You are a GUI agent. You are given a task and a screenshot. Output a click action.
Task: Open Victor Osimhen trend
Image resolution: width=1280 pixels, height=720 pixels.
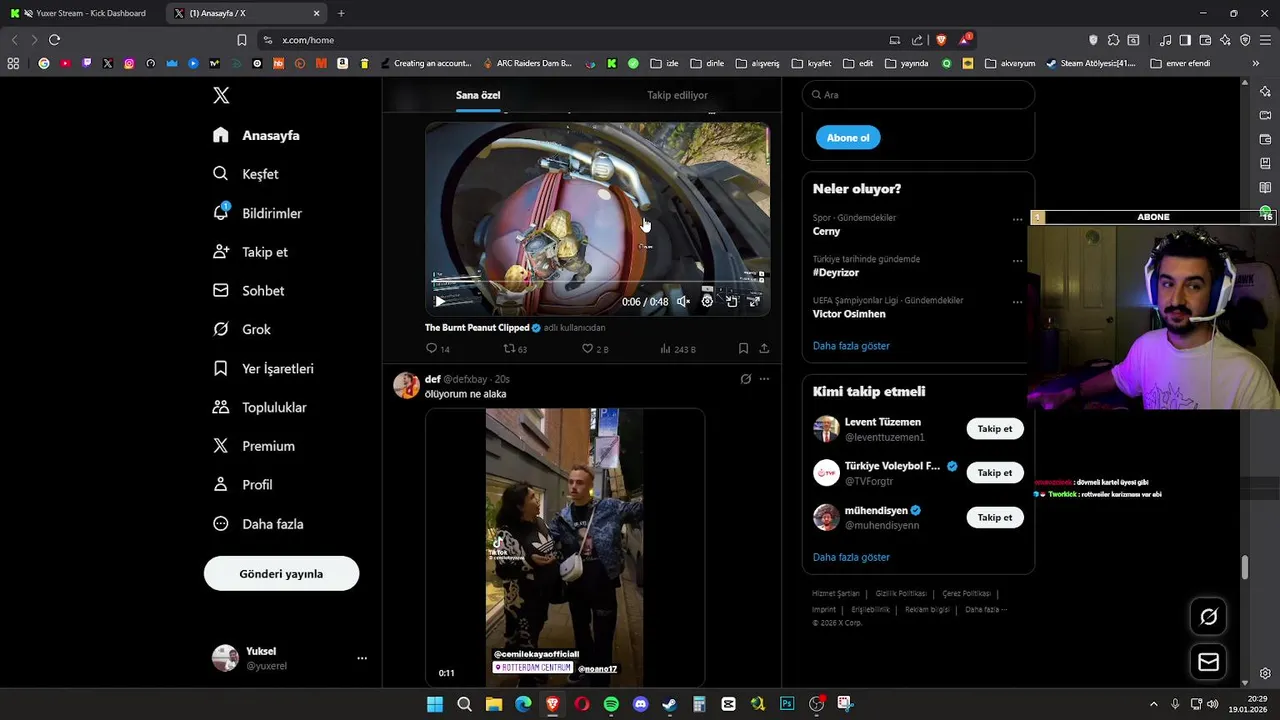point(849,314)
